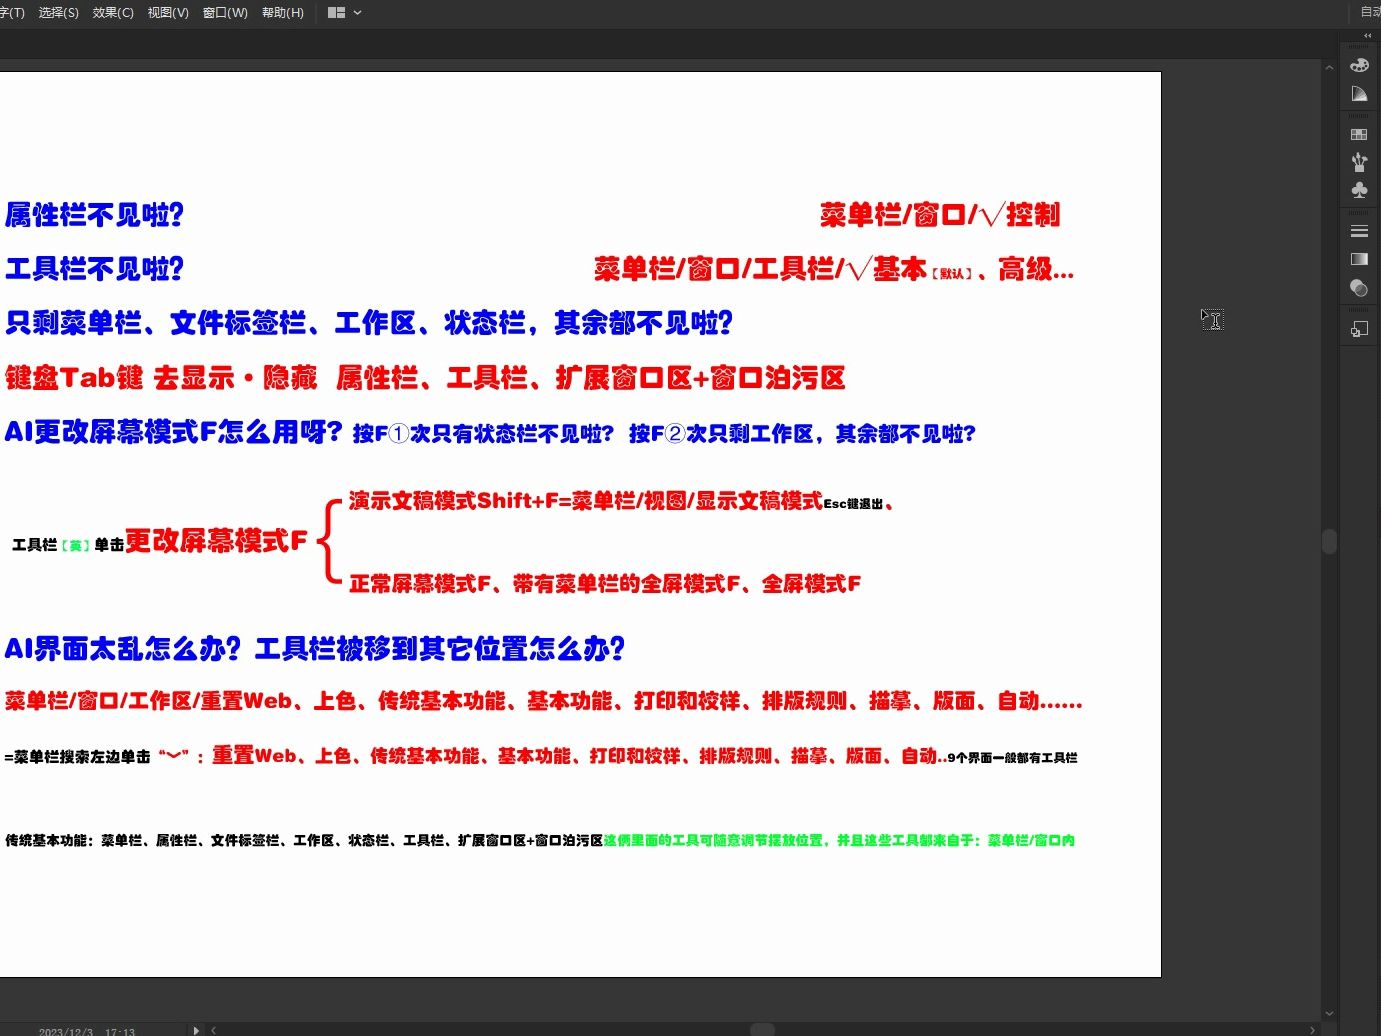Click the text 工具栏不见啦?
Image resolution: width=1381 pixels, height=1036 pixels.
[95, 269]
